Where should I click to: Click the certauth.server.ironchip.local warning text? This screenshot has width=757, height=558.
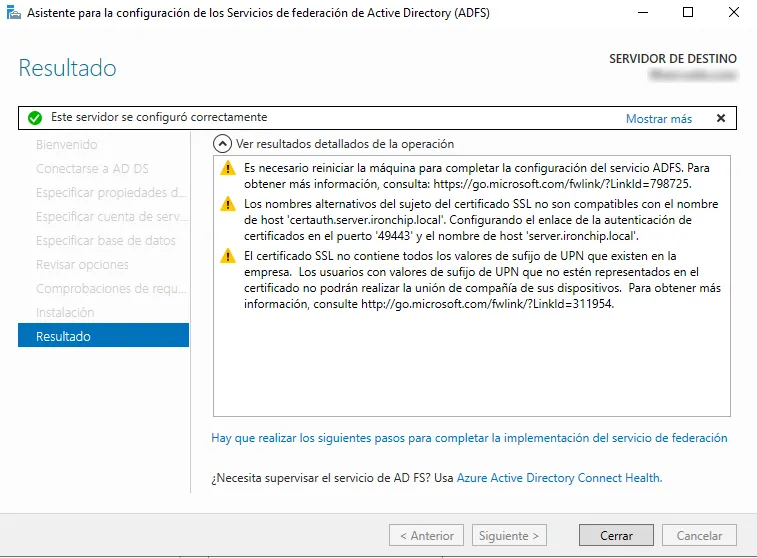coord(481,220)
